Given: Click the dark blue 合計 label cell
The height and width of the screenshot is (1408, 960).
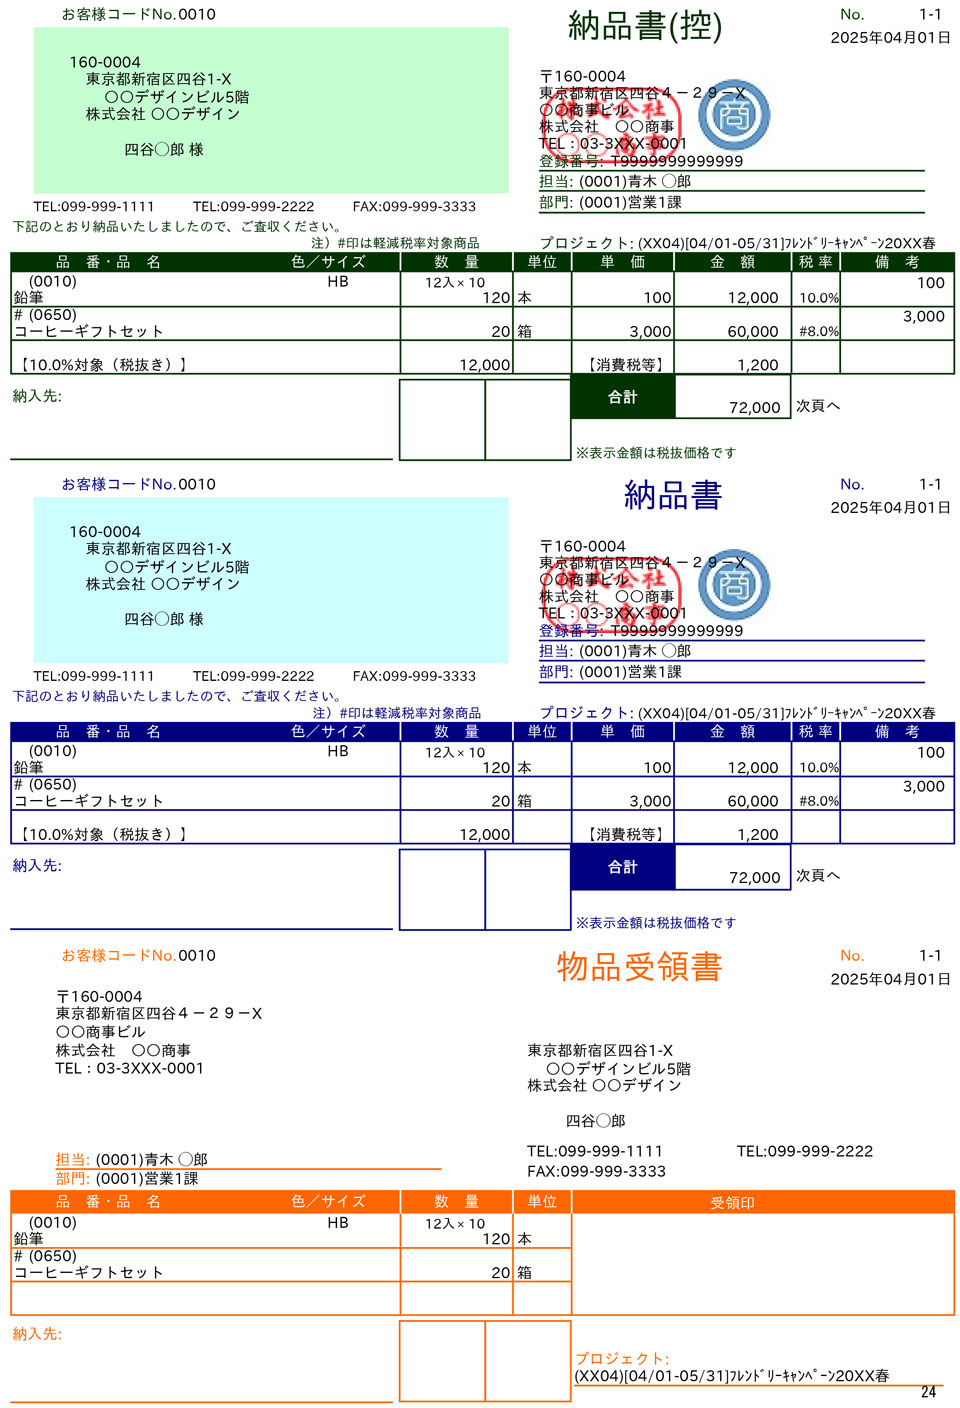Looking at the screenshot, I should pos(623,867).
